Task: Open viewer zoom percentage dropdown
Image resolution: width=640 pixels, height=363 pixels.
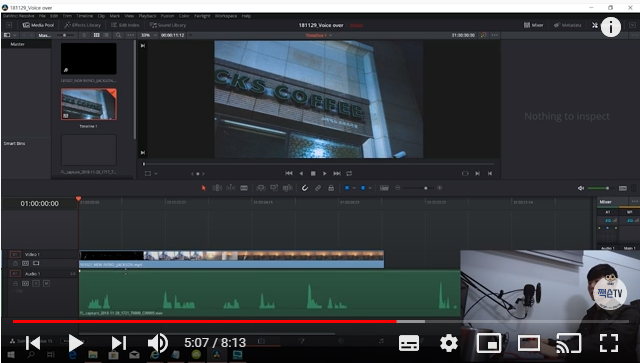Action: [149, 35]
